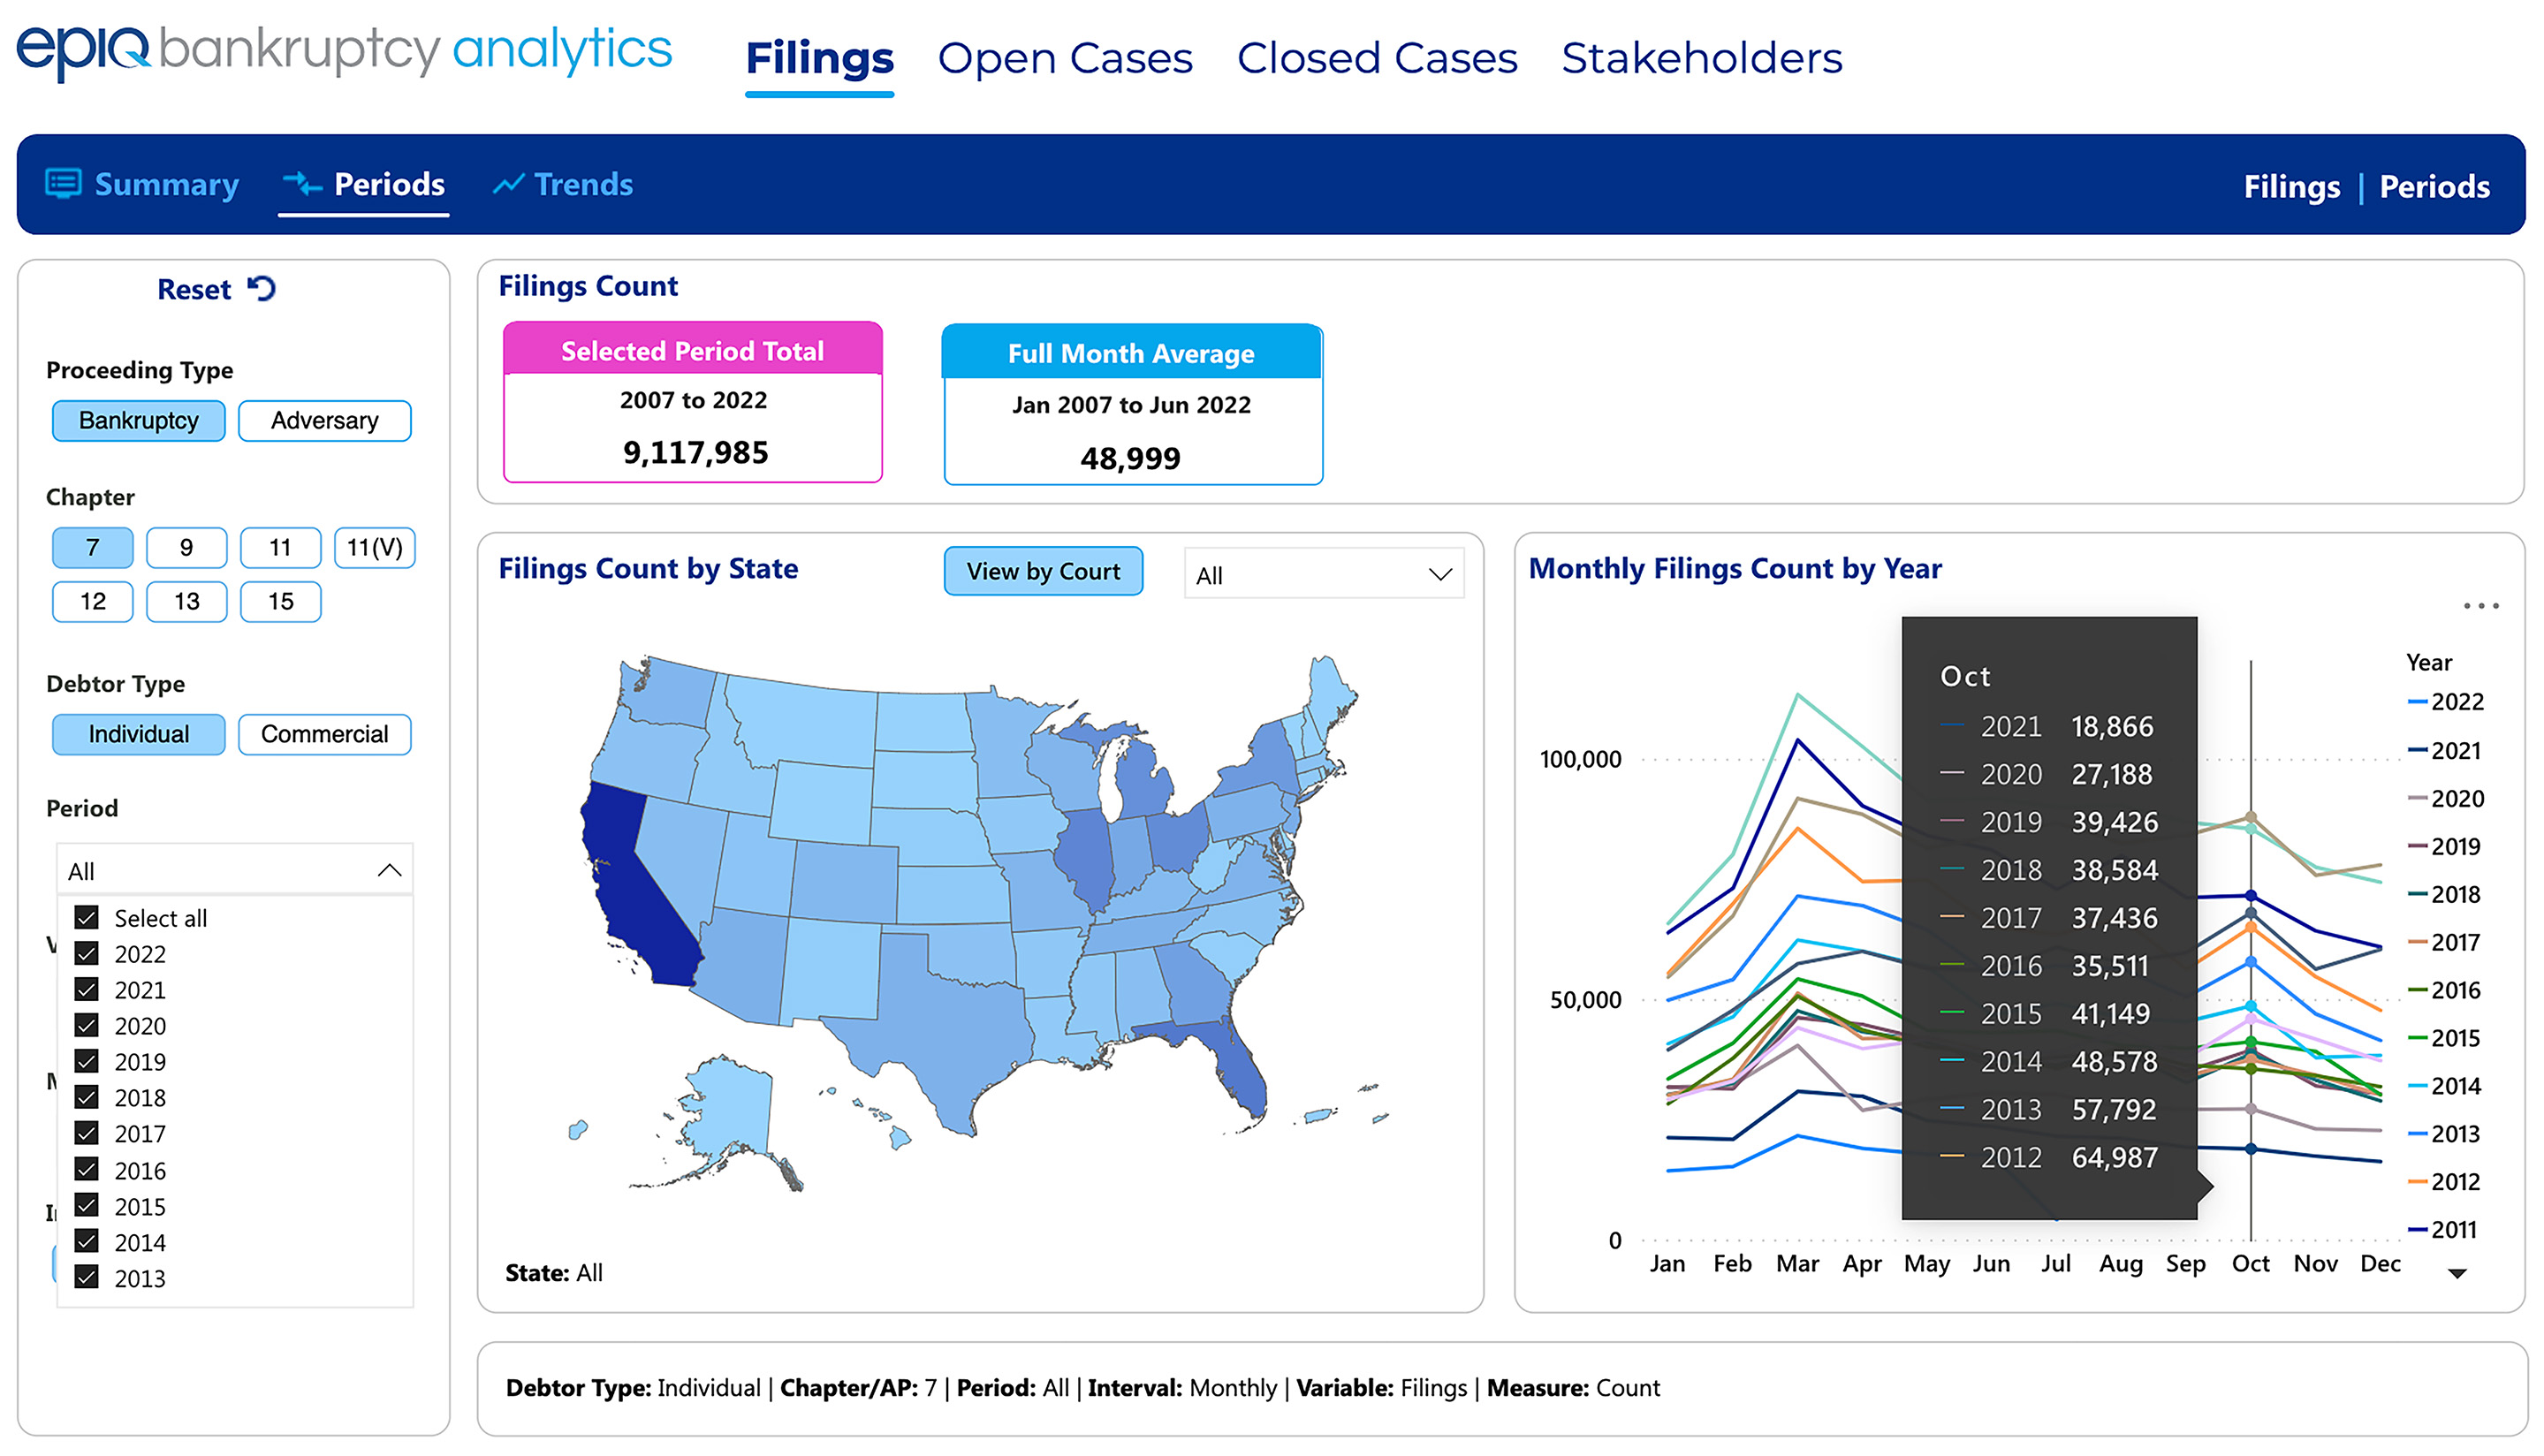Open the chart's three-dot more options
Image resolution: width=2544 pixels, height=1456 pixels.
click(x=2480, y=606)
